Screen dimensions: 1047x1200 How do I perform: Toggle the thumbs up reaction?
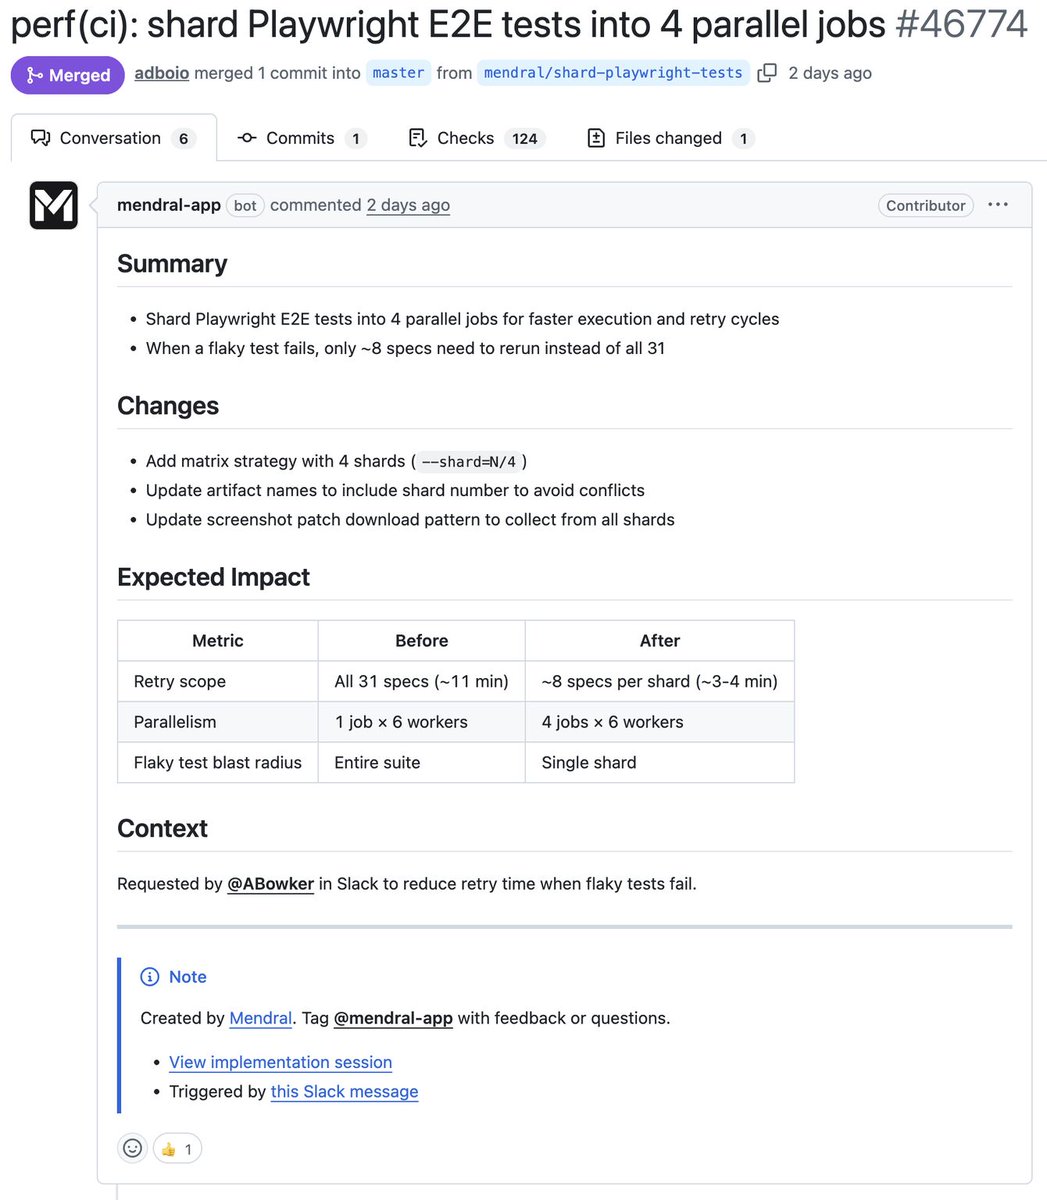click(177, 1149)
